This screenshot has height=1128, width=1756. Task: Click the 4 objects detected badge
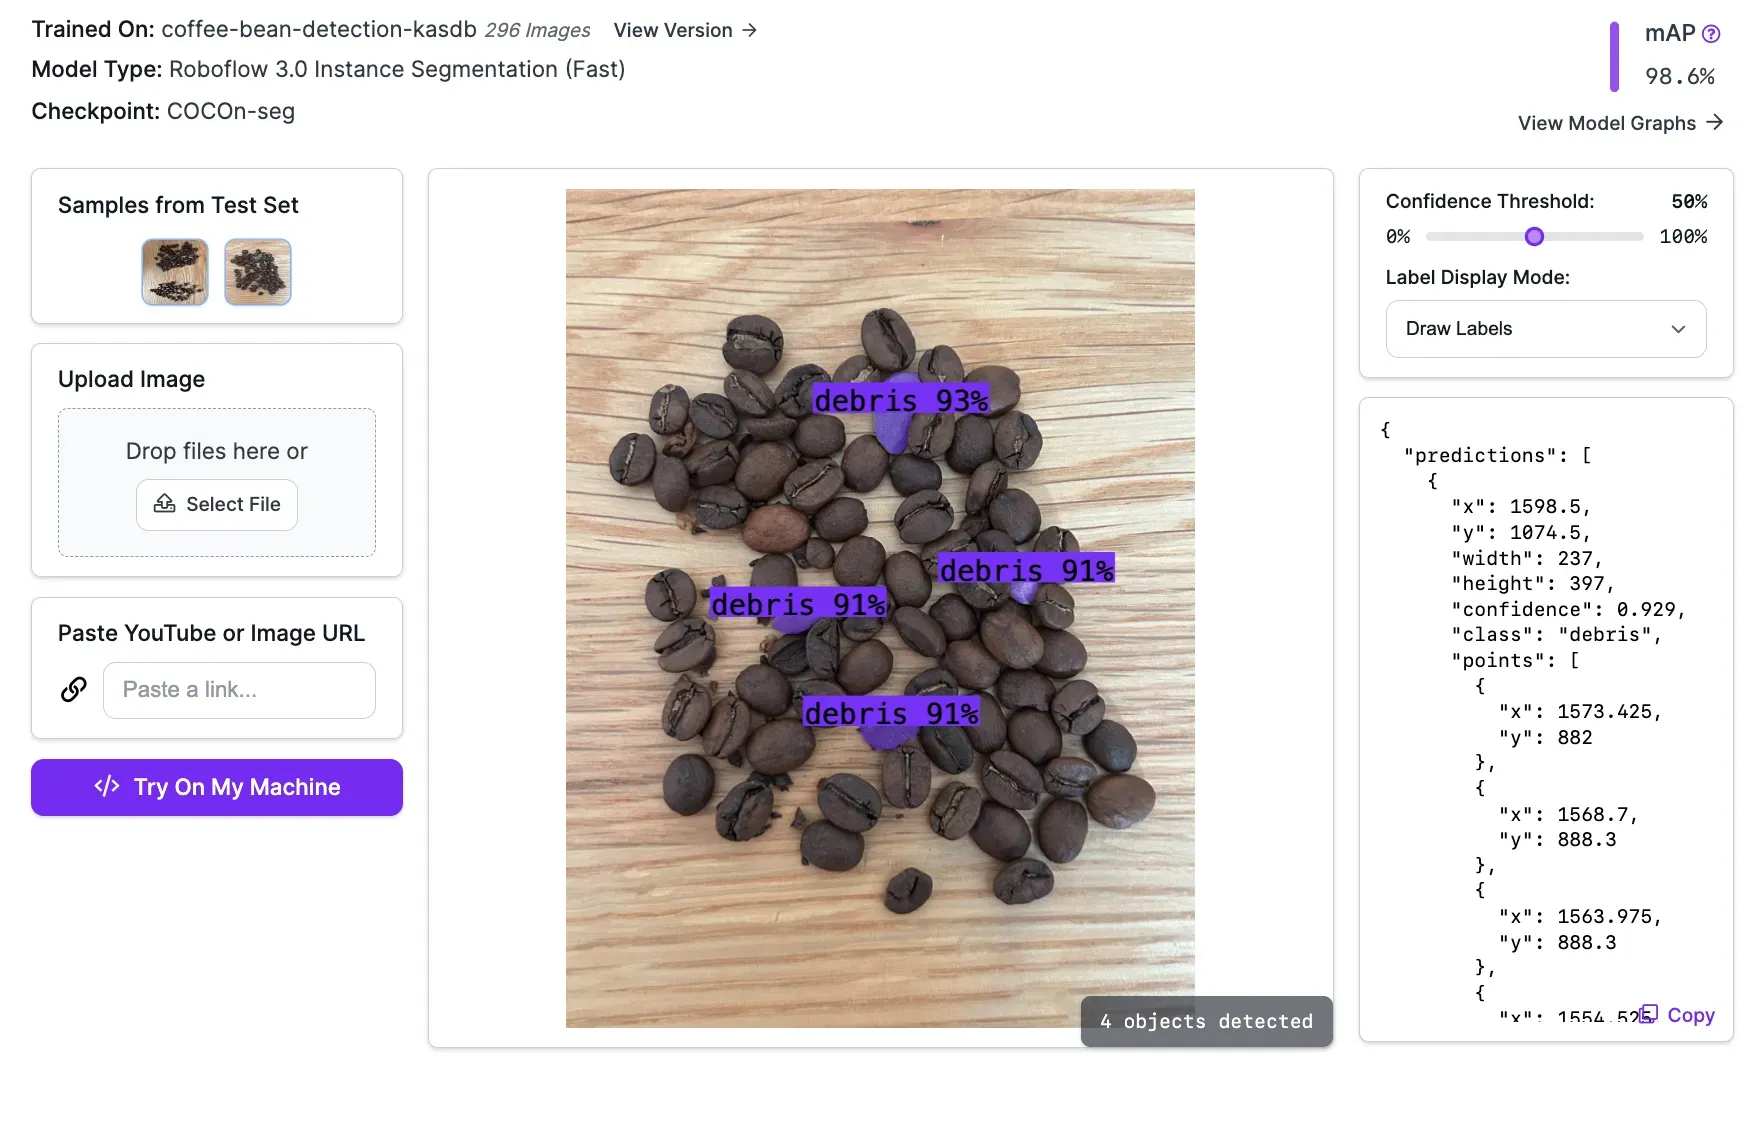point(1206,1021)
